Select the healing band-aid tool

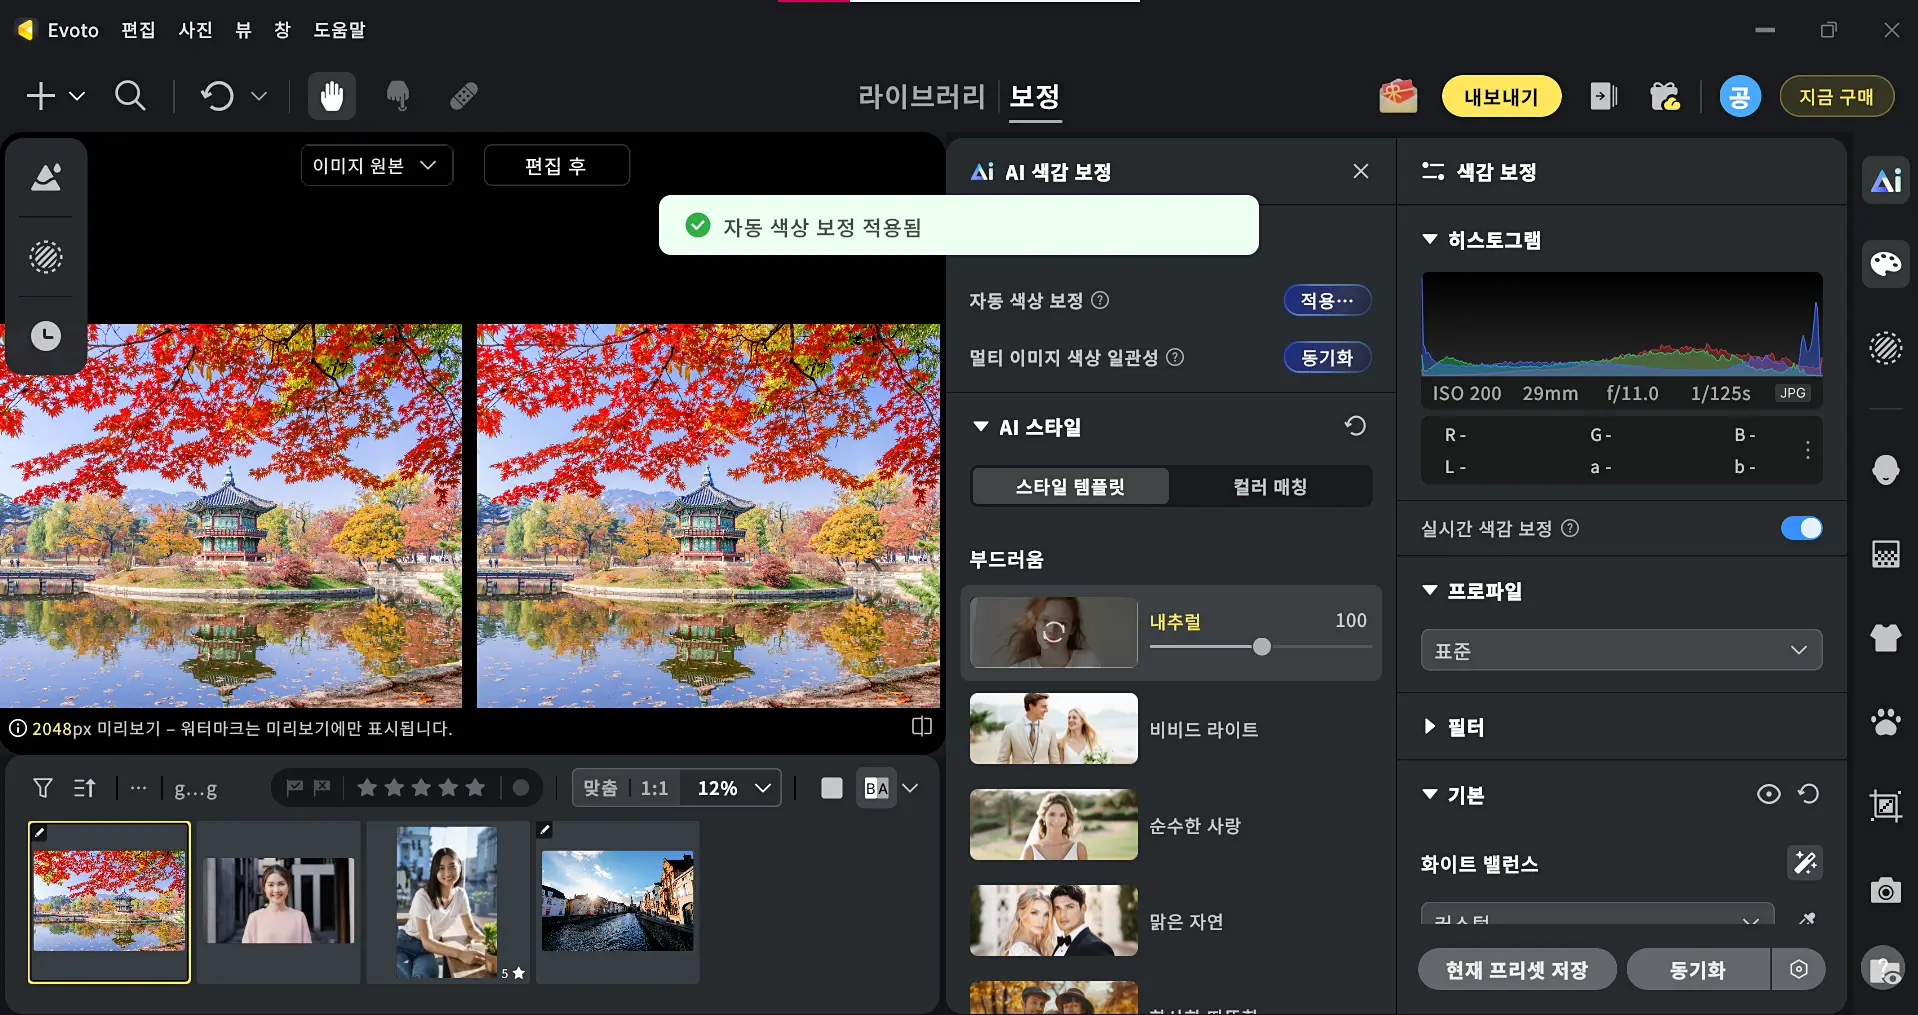(461, 96)
